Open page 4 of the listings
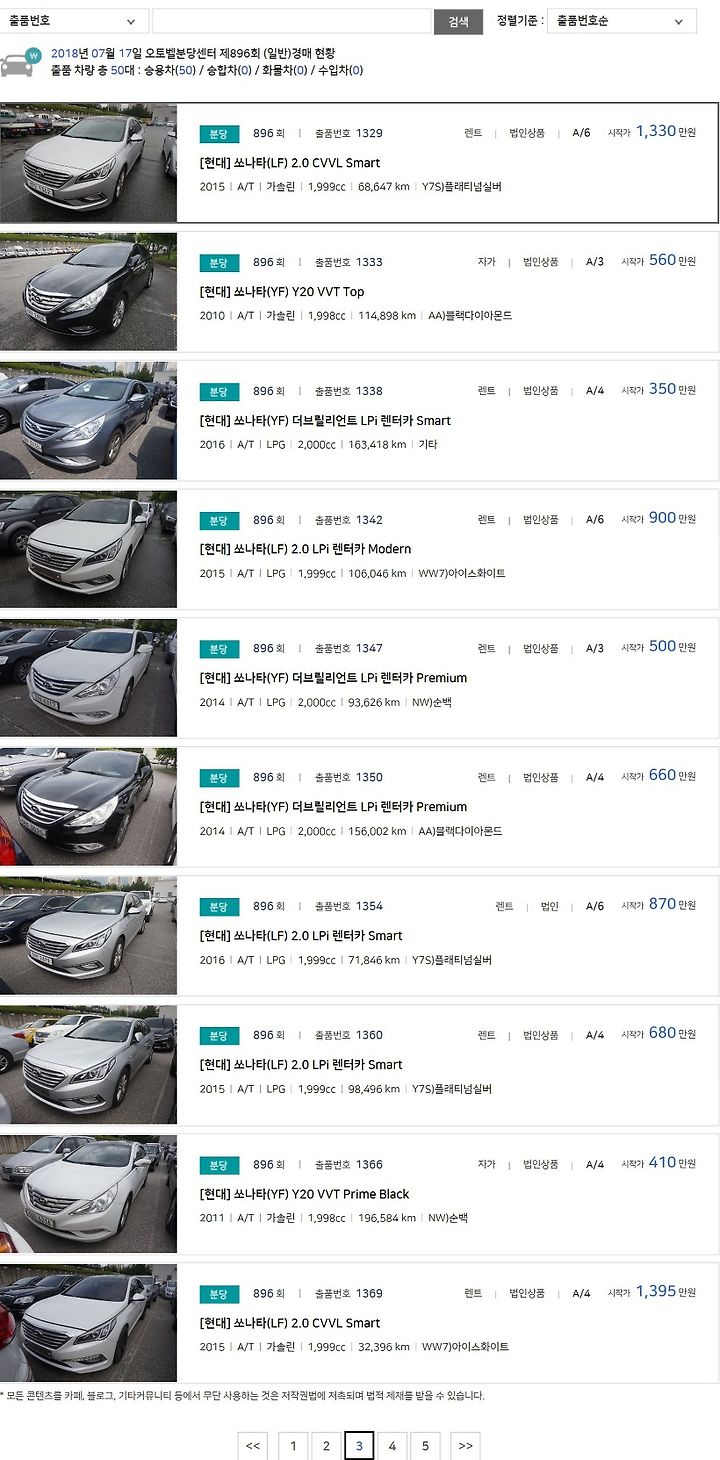The width and height of the screenshot is (720, 1460). click(x=392, y=1446)
